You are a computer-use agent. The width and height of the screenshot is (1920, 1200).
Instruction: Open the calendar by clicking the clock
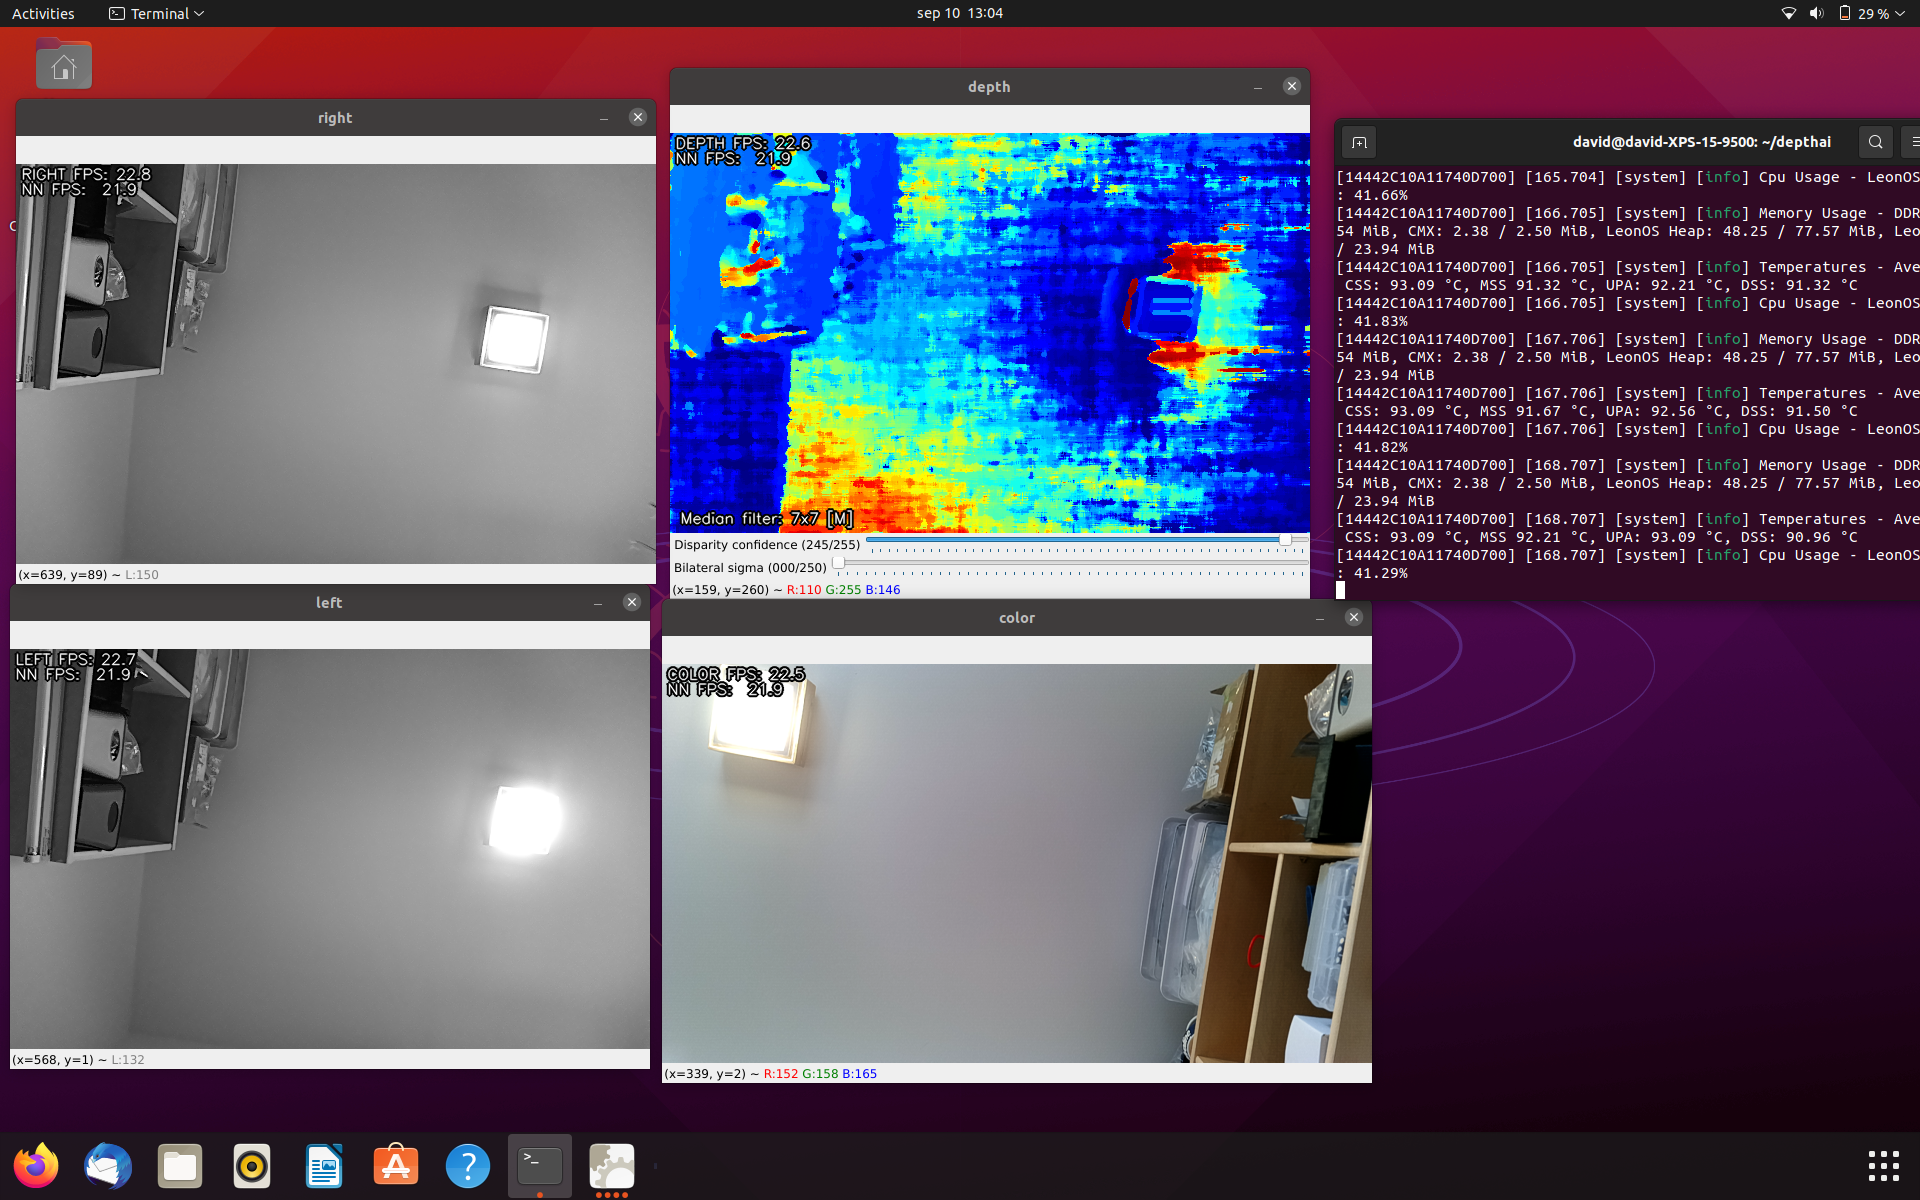[958, 13]
